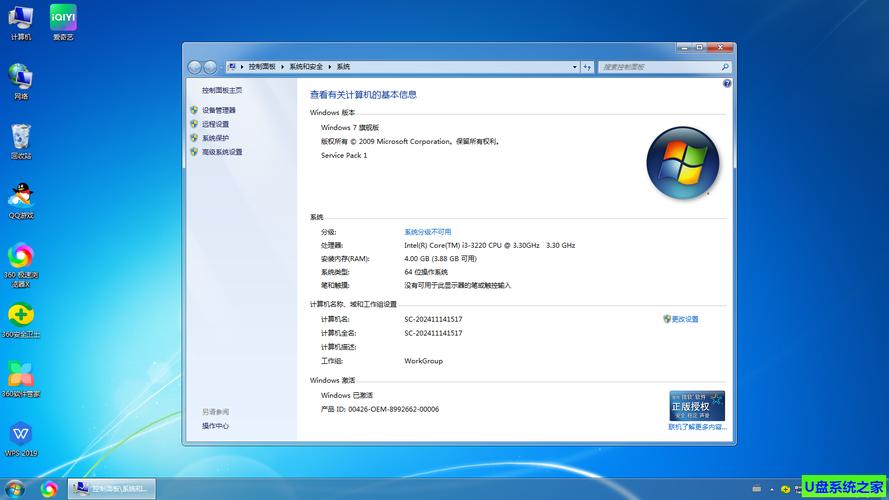The image size is (889, 500).
Task: Click the Windows logo image
Action: tap(683, 163)
